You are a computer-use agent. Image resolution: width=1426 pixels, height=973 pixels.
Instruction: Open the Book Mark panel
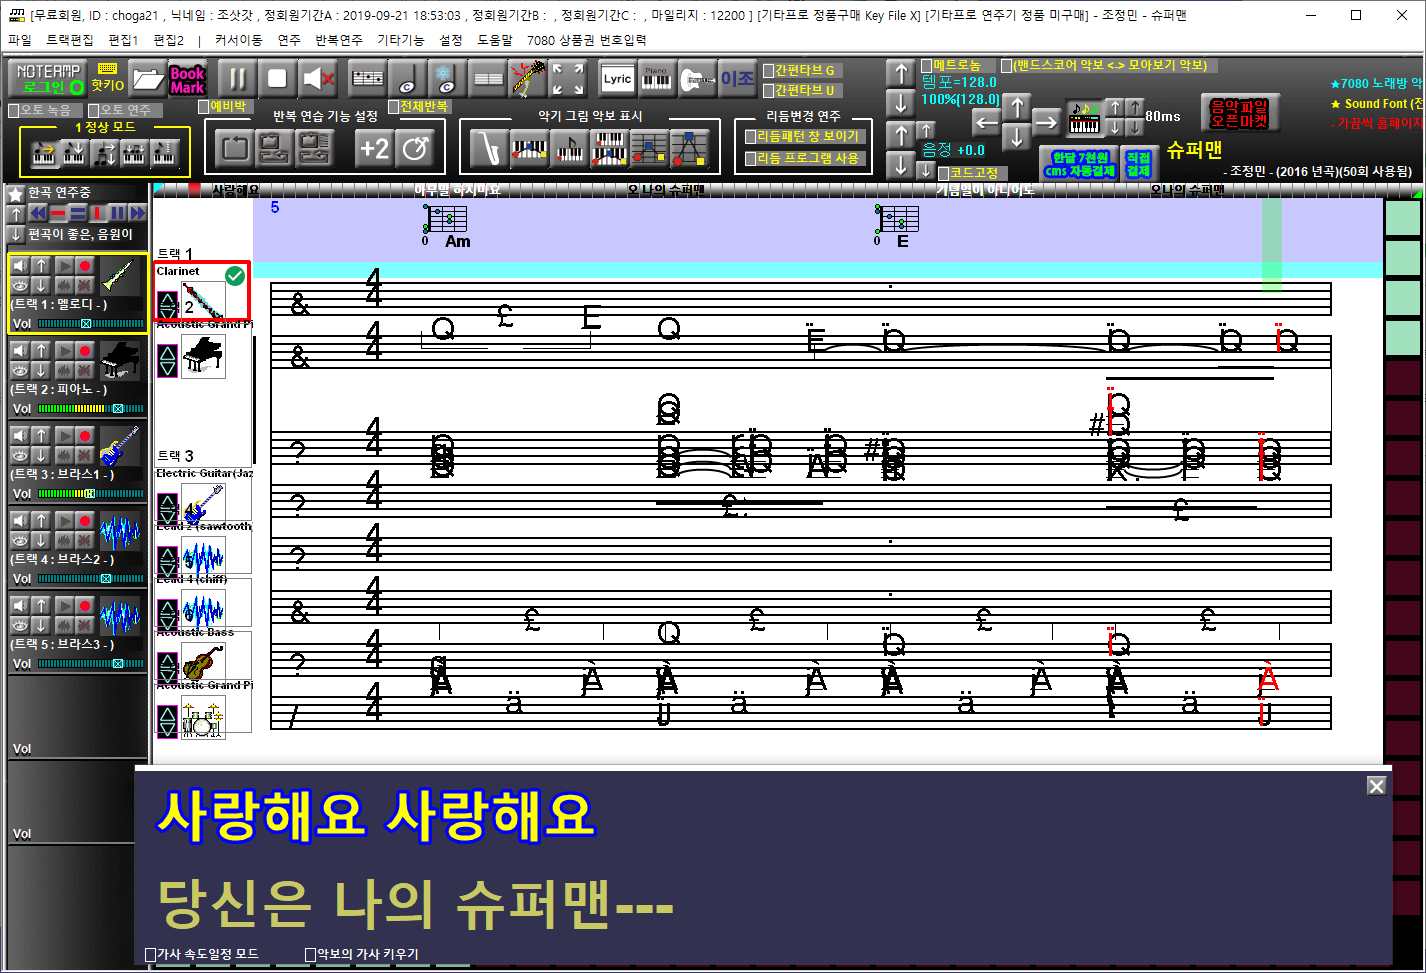coord(187,78)
